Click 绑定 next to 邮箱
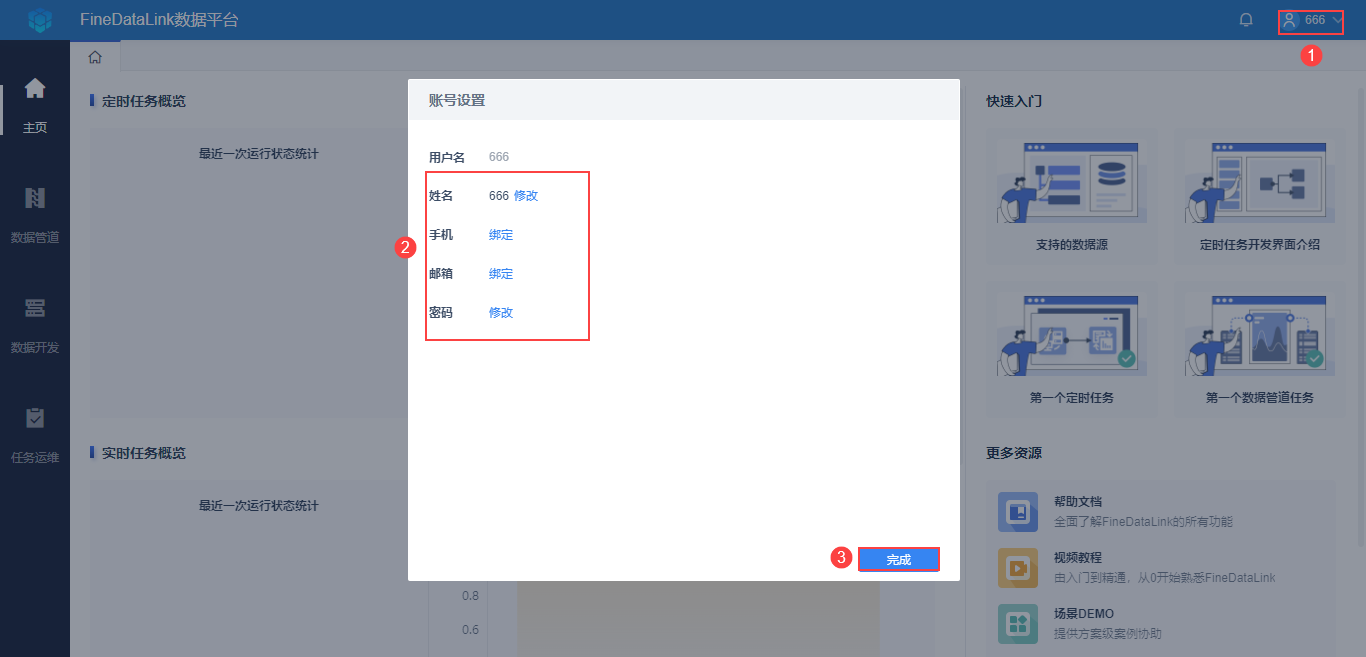 tap(501, 274)
